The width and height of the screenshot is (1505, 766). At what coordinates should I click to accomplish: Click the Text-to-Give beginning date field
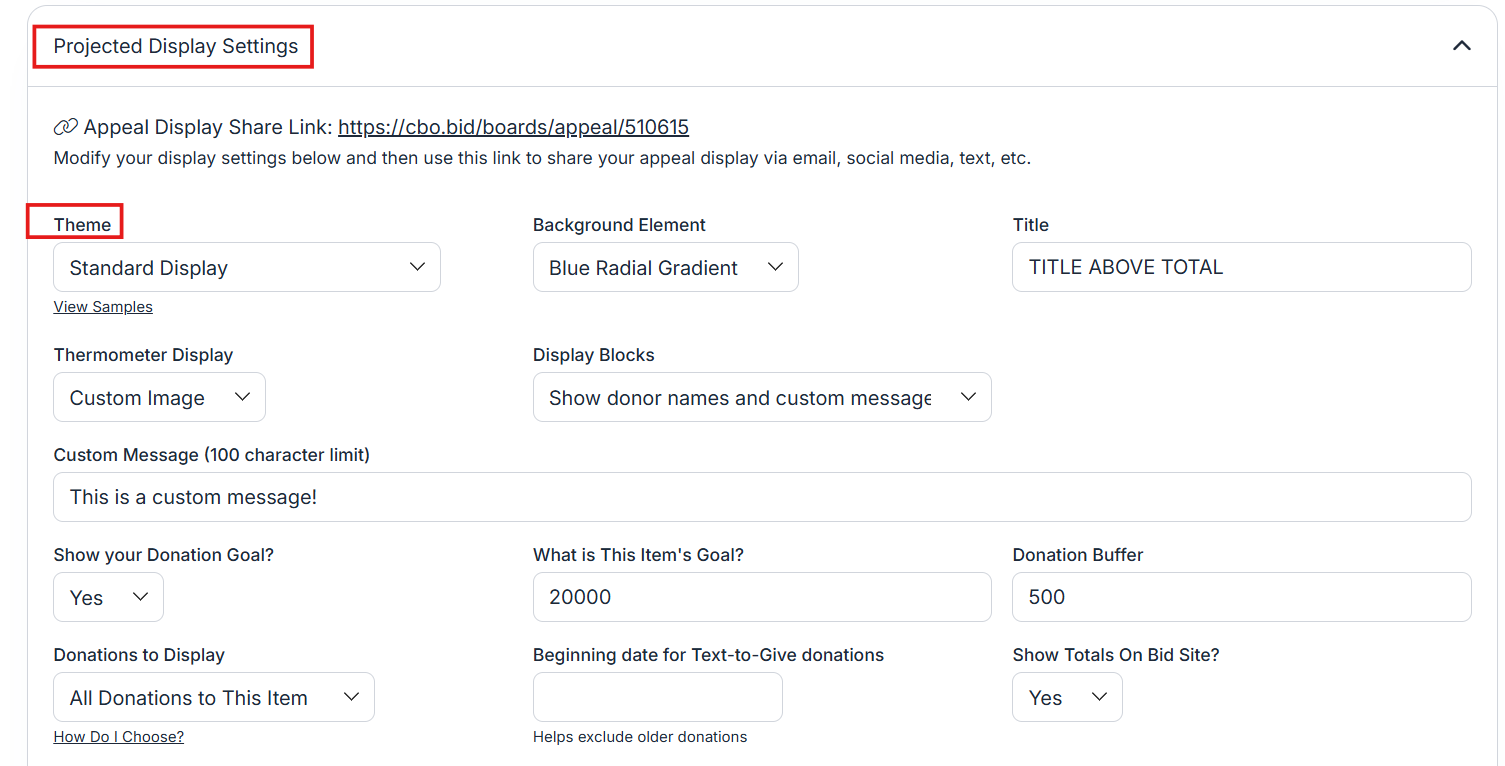click(657, 697)
